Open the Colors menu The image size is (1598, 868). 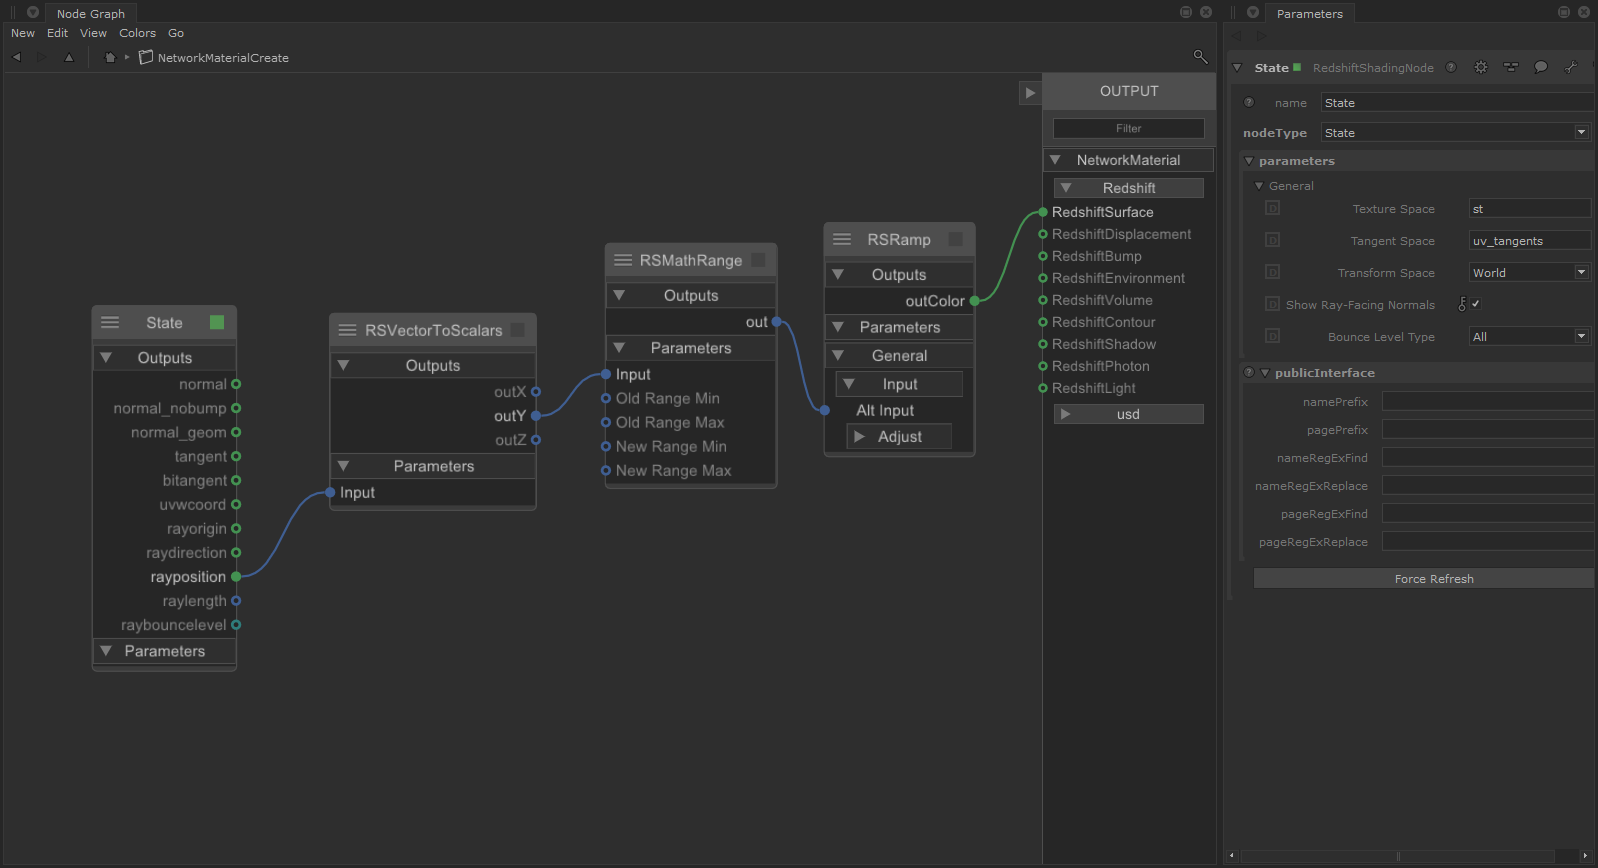pos(138,33)
